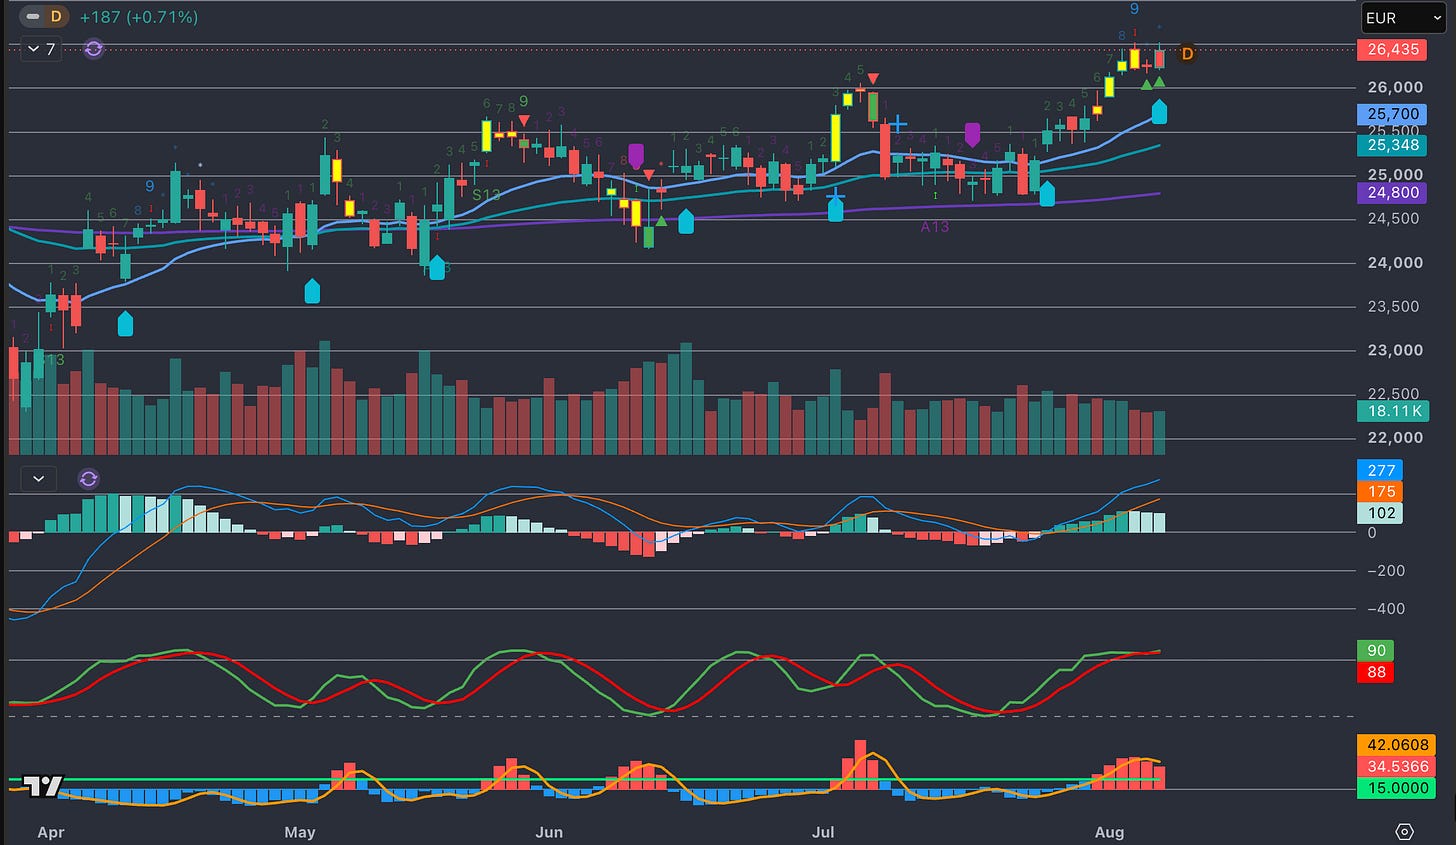Viewport: 1456px width, 845px height.
Task: Select the teal 25,348 moving average label
Action: pos(1392,145)
